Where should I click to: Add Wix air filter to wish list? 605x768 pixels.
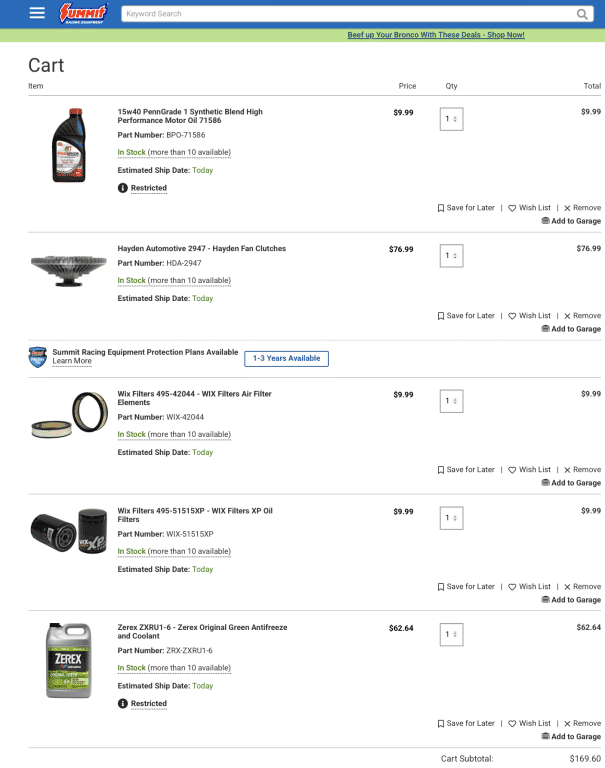coord(529,470)
